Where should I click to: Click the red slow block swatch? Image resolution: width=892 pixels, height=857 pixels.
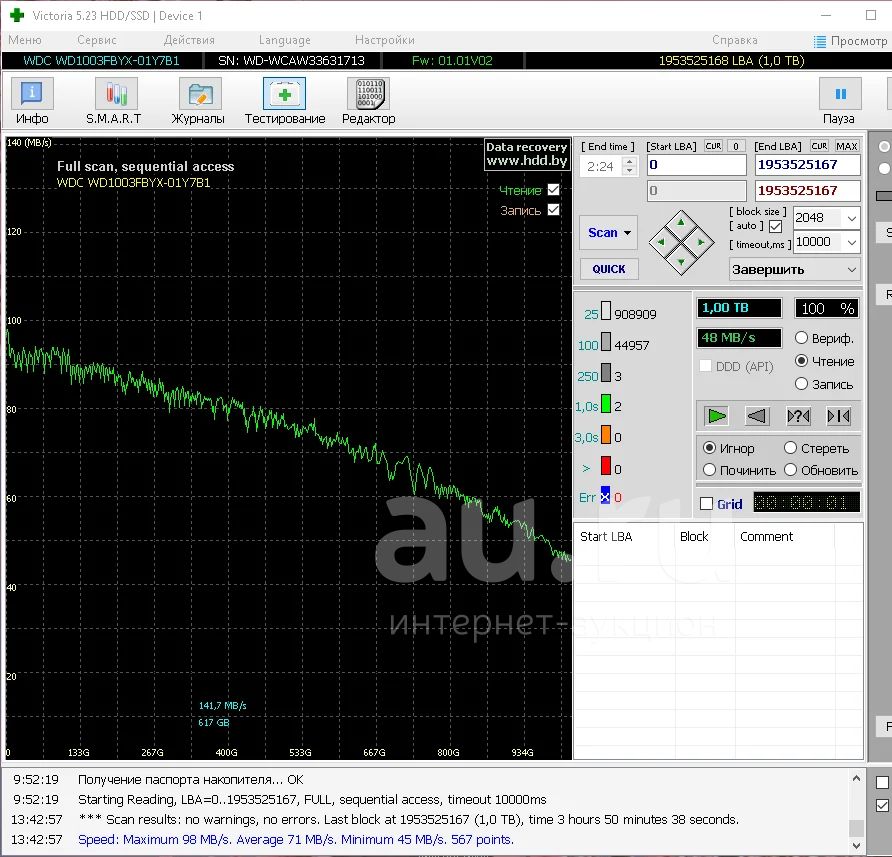coord(606,465)
